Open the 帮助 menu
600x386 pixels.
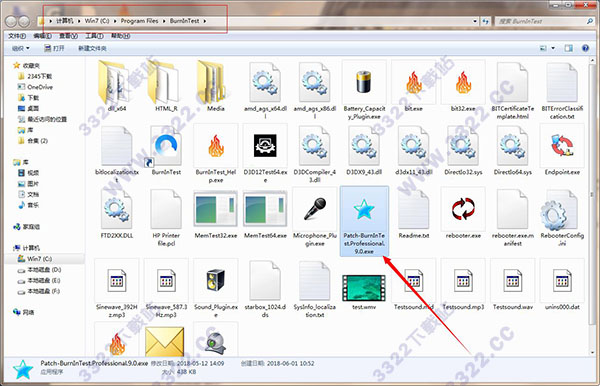(121, 36)
